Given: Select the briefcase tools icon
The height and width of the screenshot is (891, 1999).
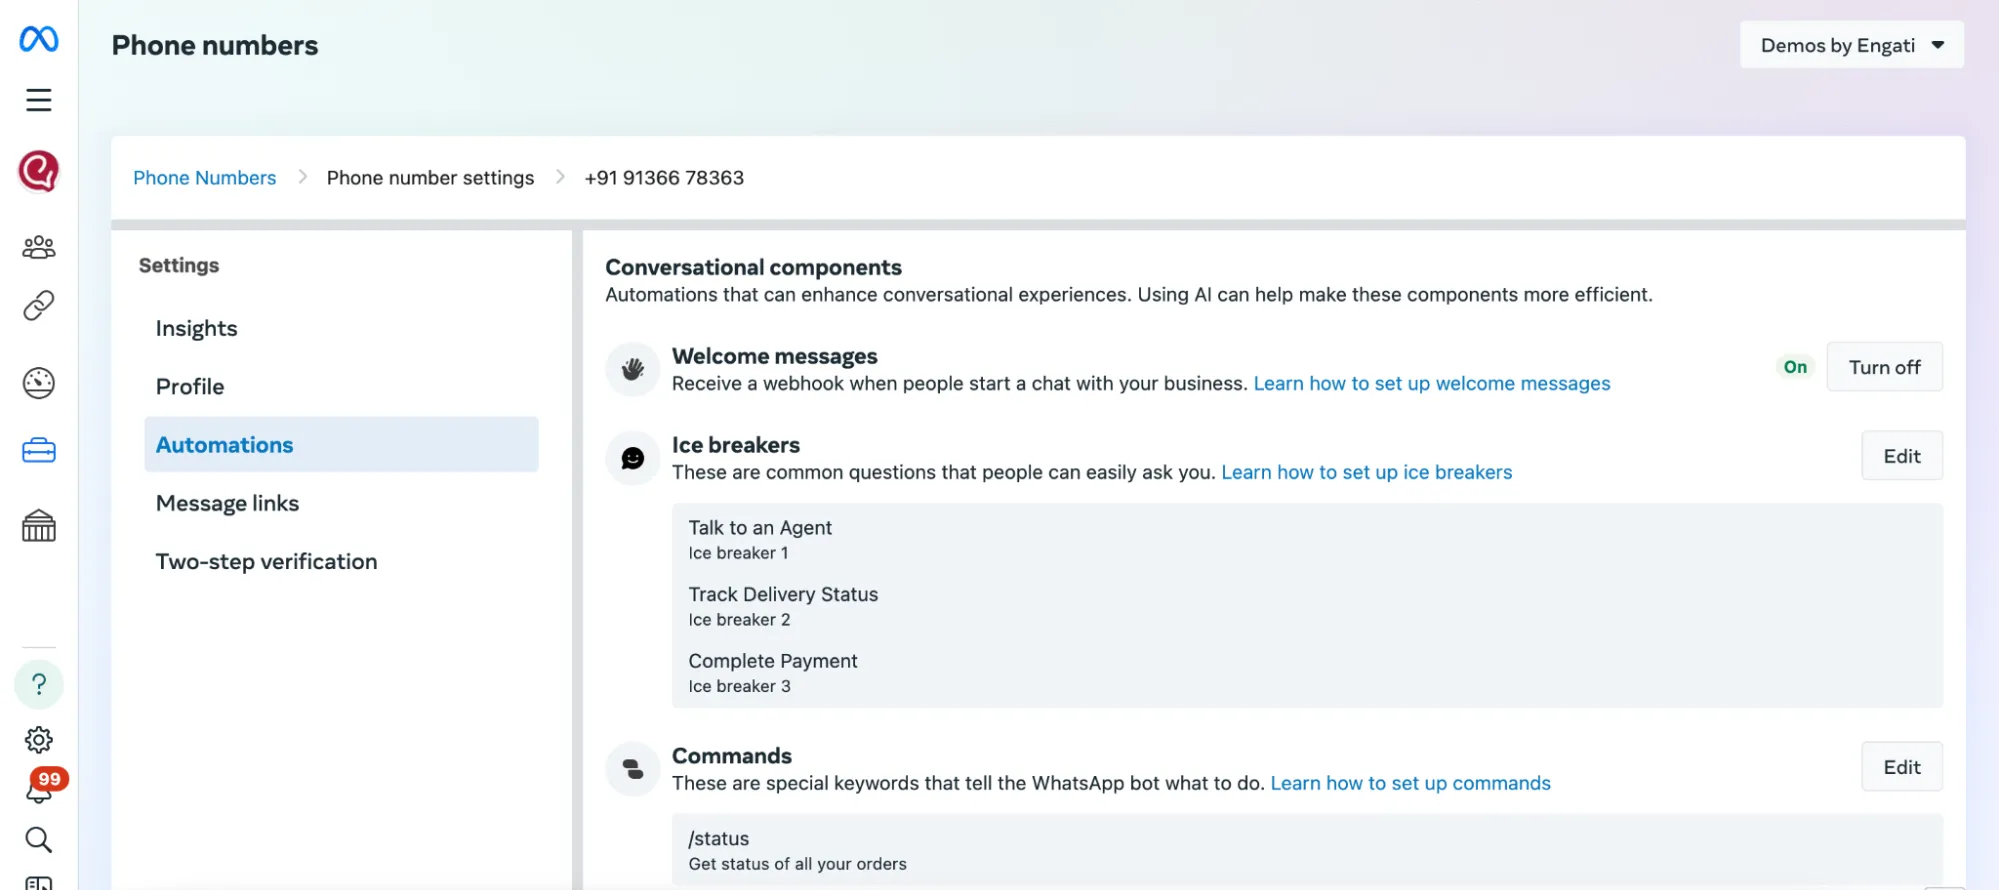Looking at the screenshot, I should click(x=39, y=451).
